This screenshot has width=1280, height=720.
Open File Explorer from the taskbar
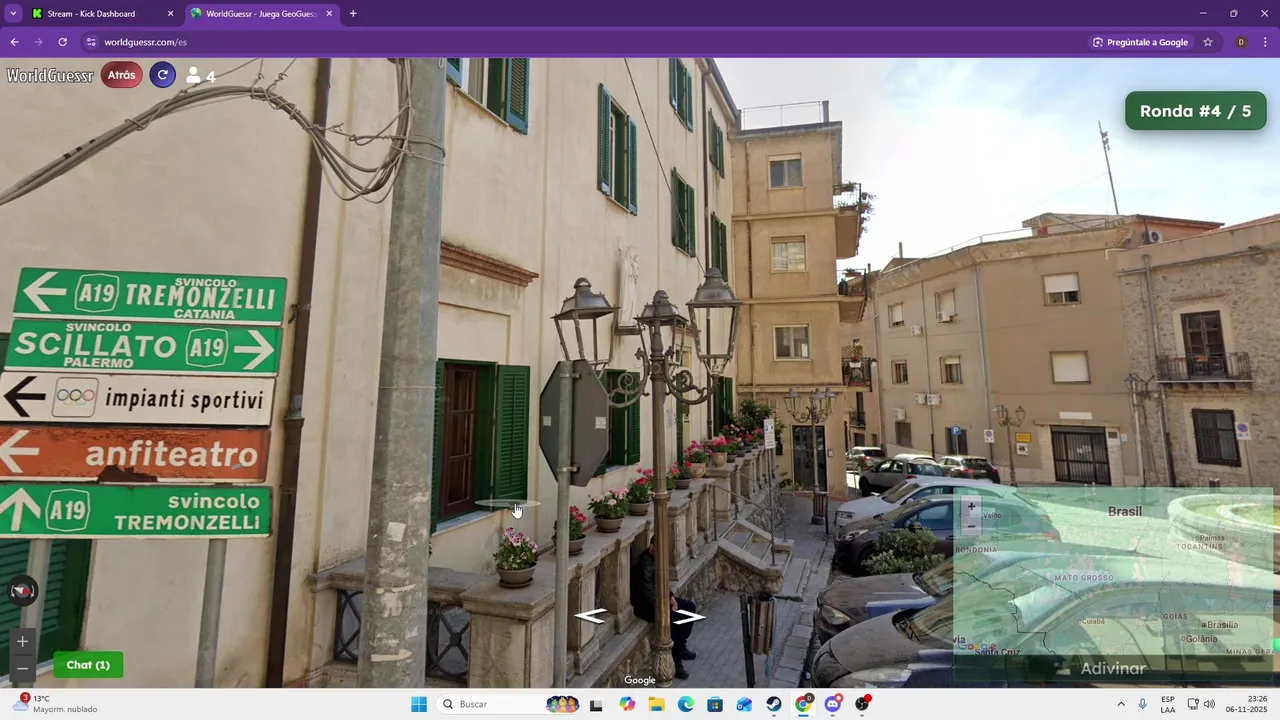[x=656, y=704]
